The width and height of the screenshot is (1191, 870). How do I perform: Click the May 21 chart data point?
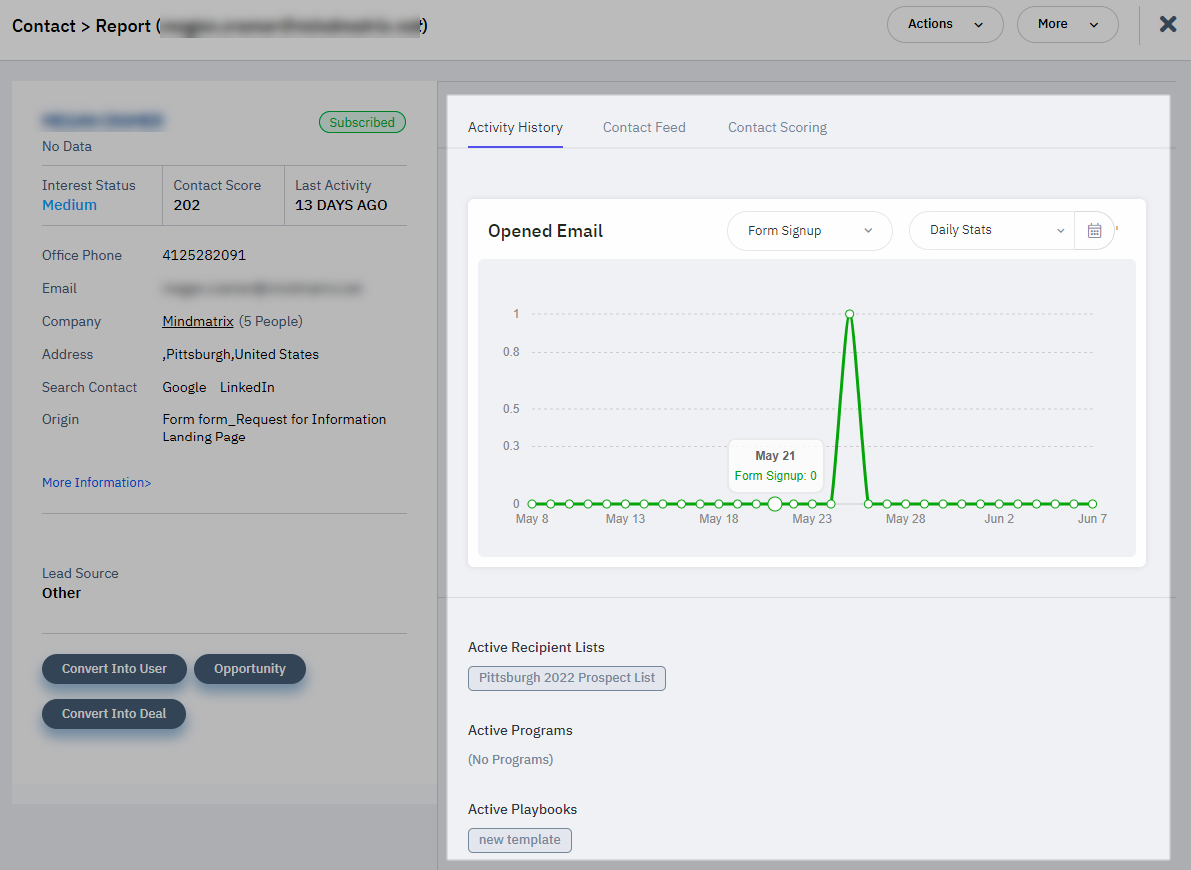click(775, 504)
